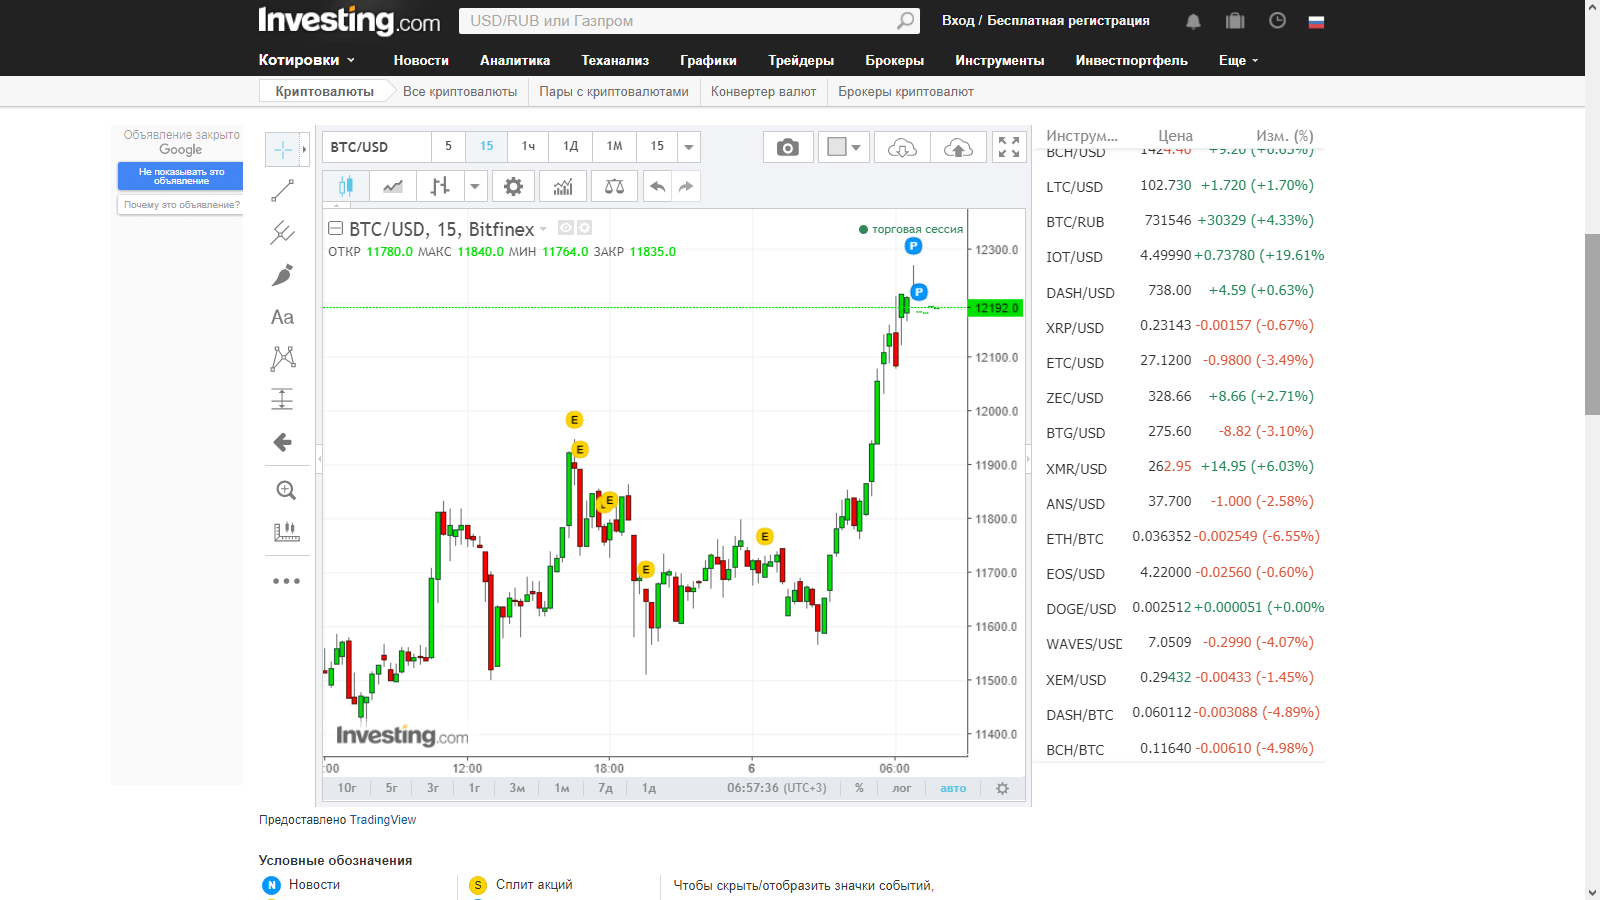Toggle auto scale (авто)

pyautogui.click(x=953, y=788)
